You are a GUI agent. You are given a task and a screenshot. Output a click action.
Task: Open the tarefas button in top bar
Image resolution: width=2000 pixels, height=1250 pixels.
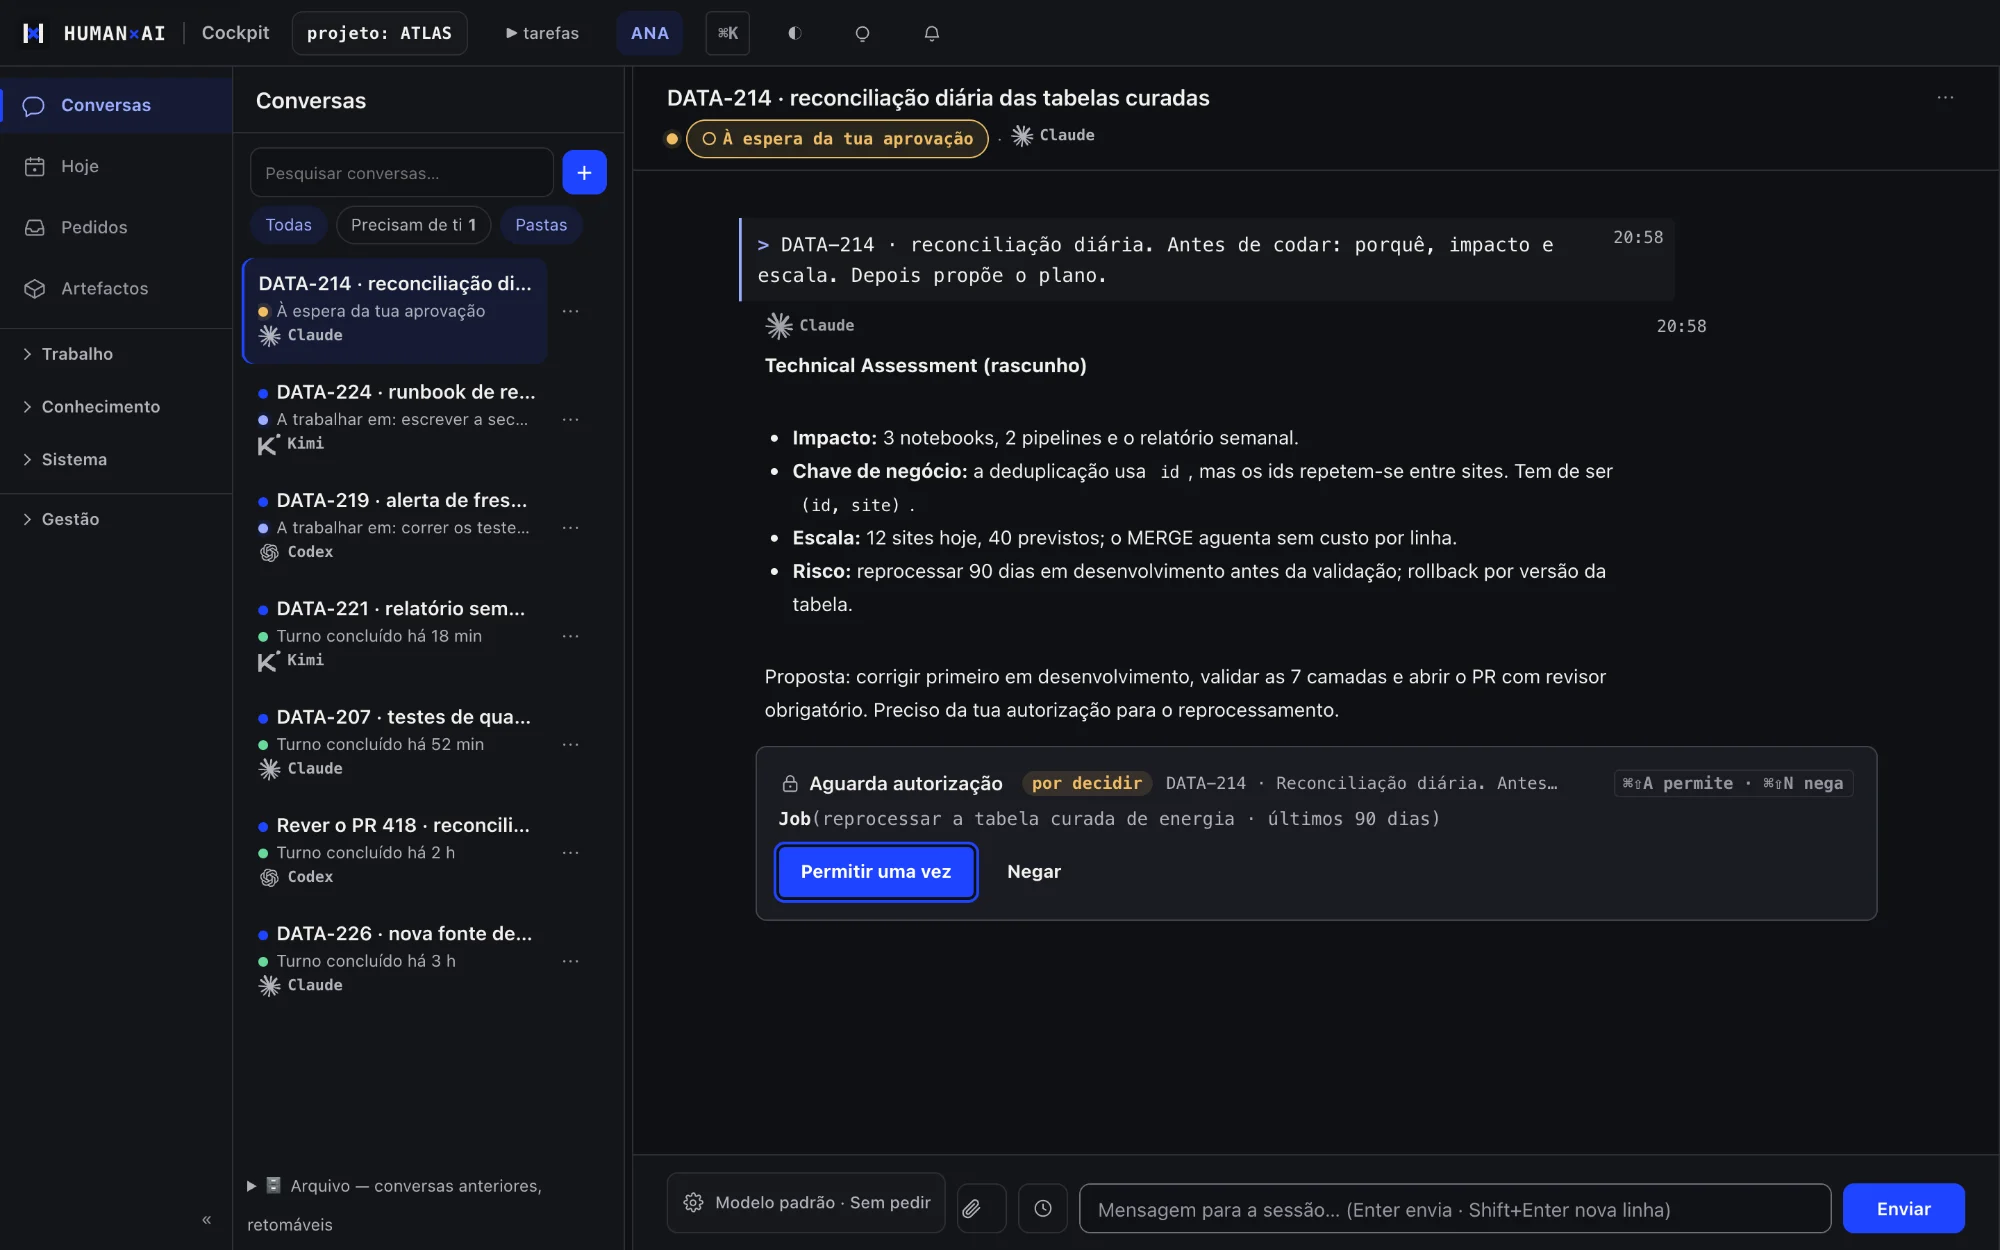pyautogui.click(x=542, y=33)
